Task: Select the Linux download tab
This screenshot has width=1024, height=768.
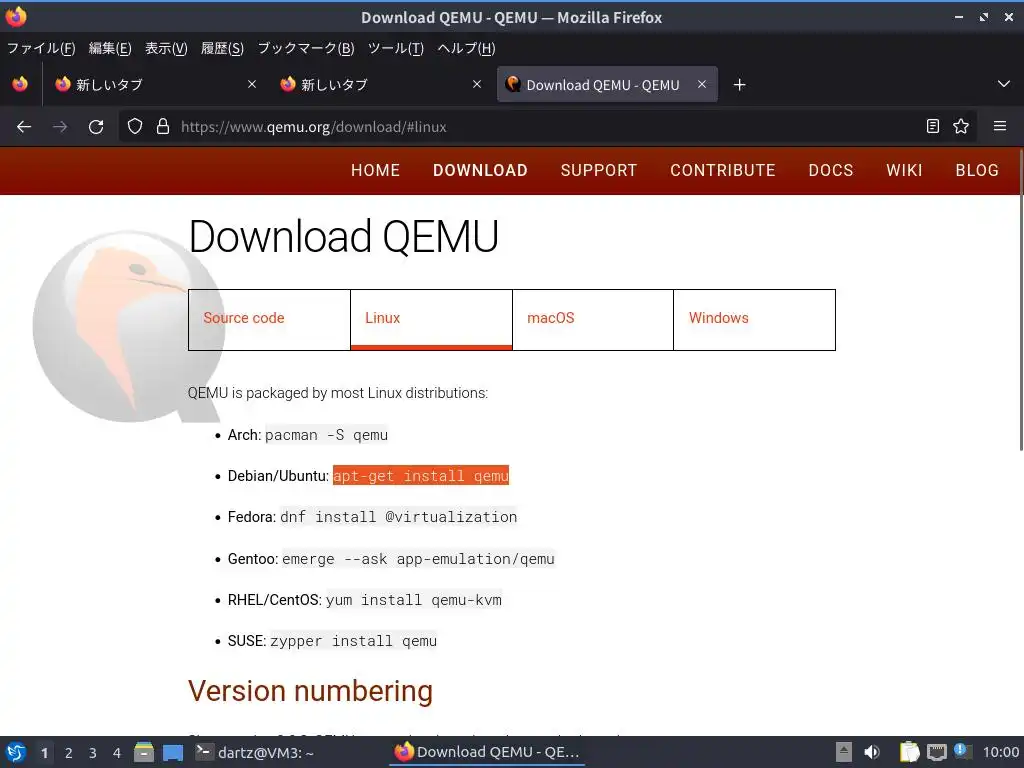Action: tap(431, 319)
